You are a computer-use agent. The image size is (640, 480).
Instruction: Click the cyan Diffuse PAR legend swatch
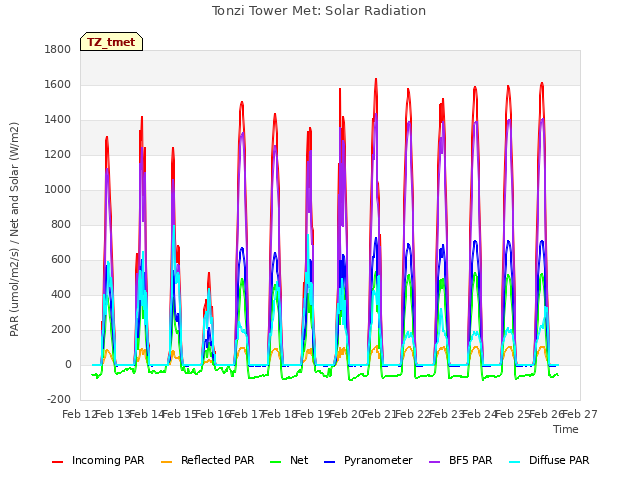pos(515,462)
